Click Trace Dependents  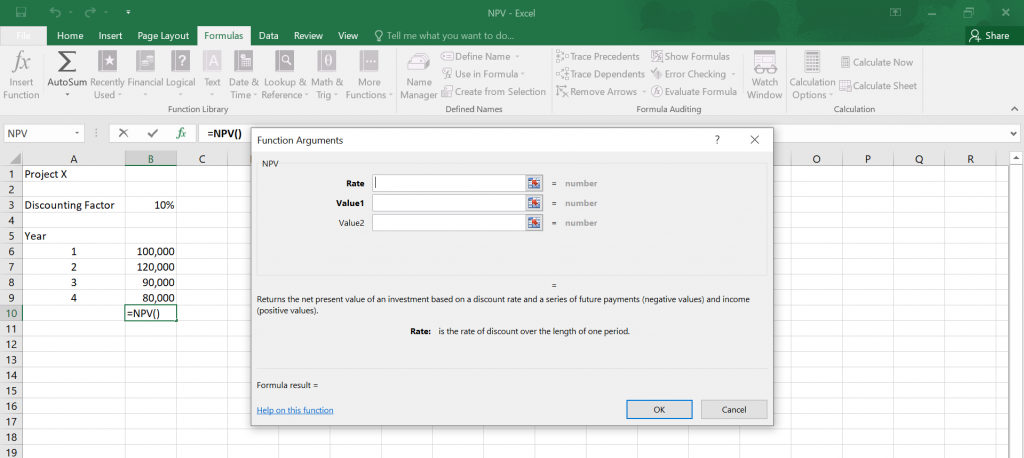[x=600, y=74]
